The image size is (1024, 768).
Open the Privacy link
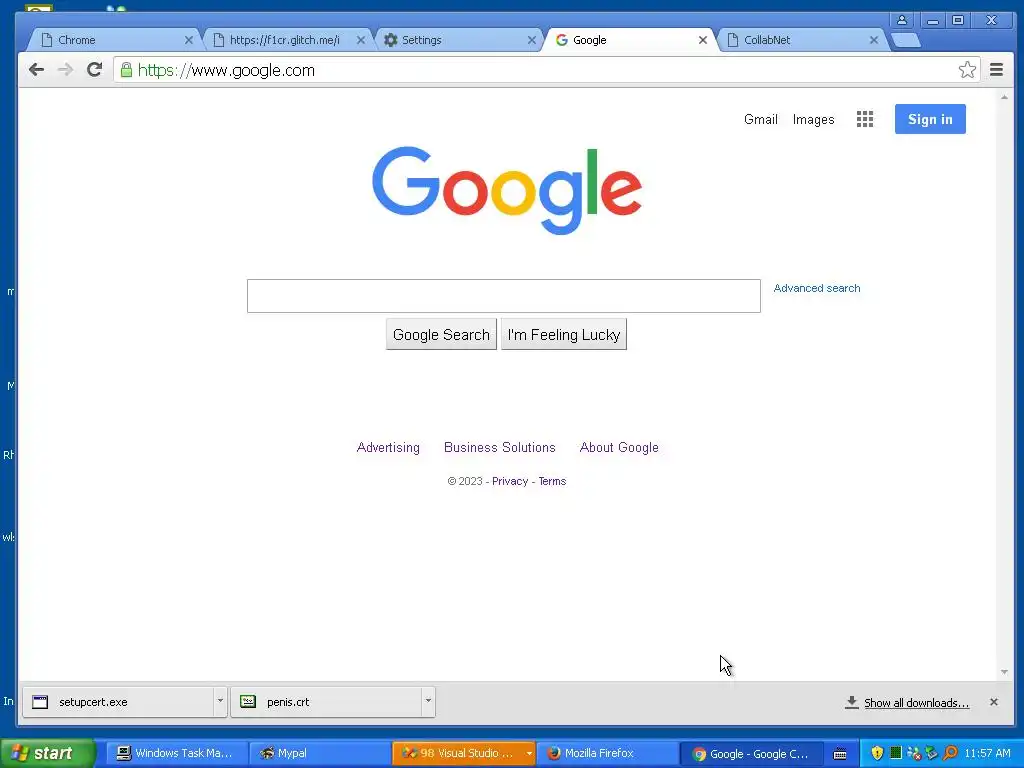pos(510,481)
